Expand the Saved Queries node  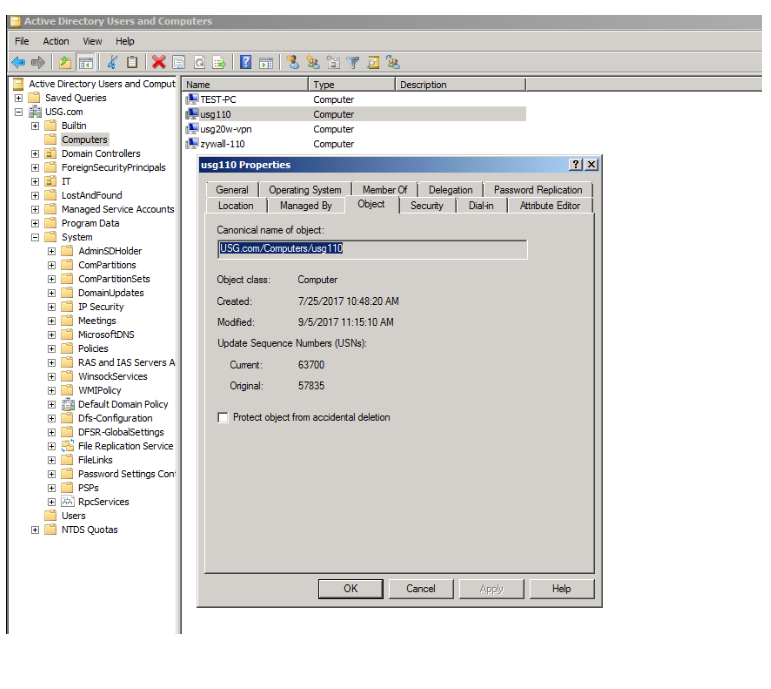[x=18, y=98]
